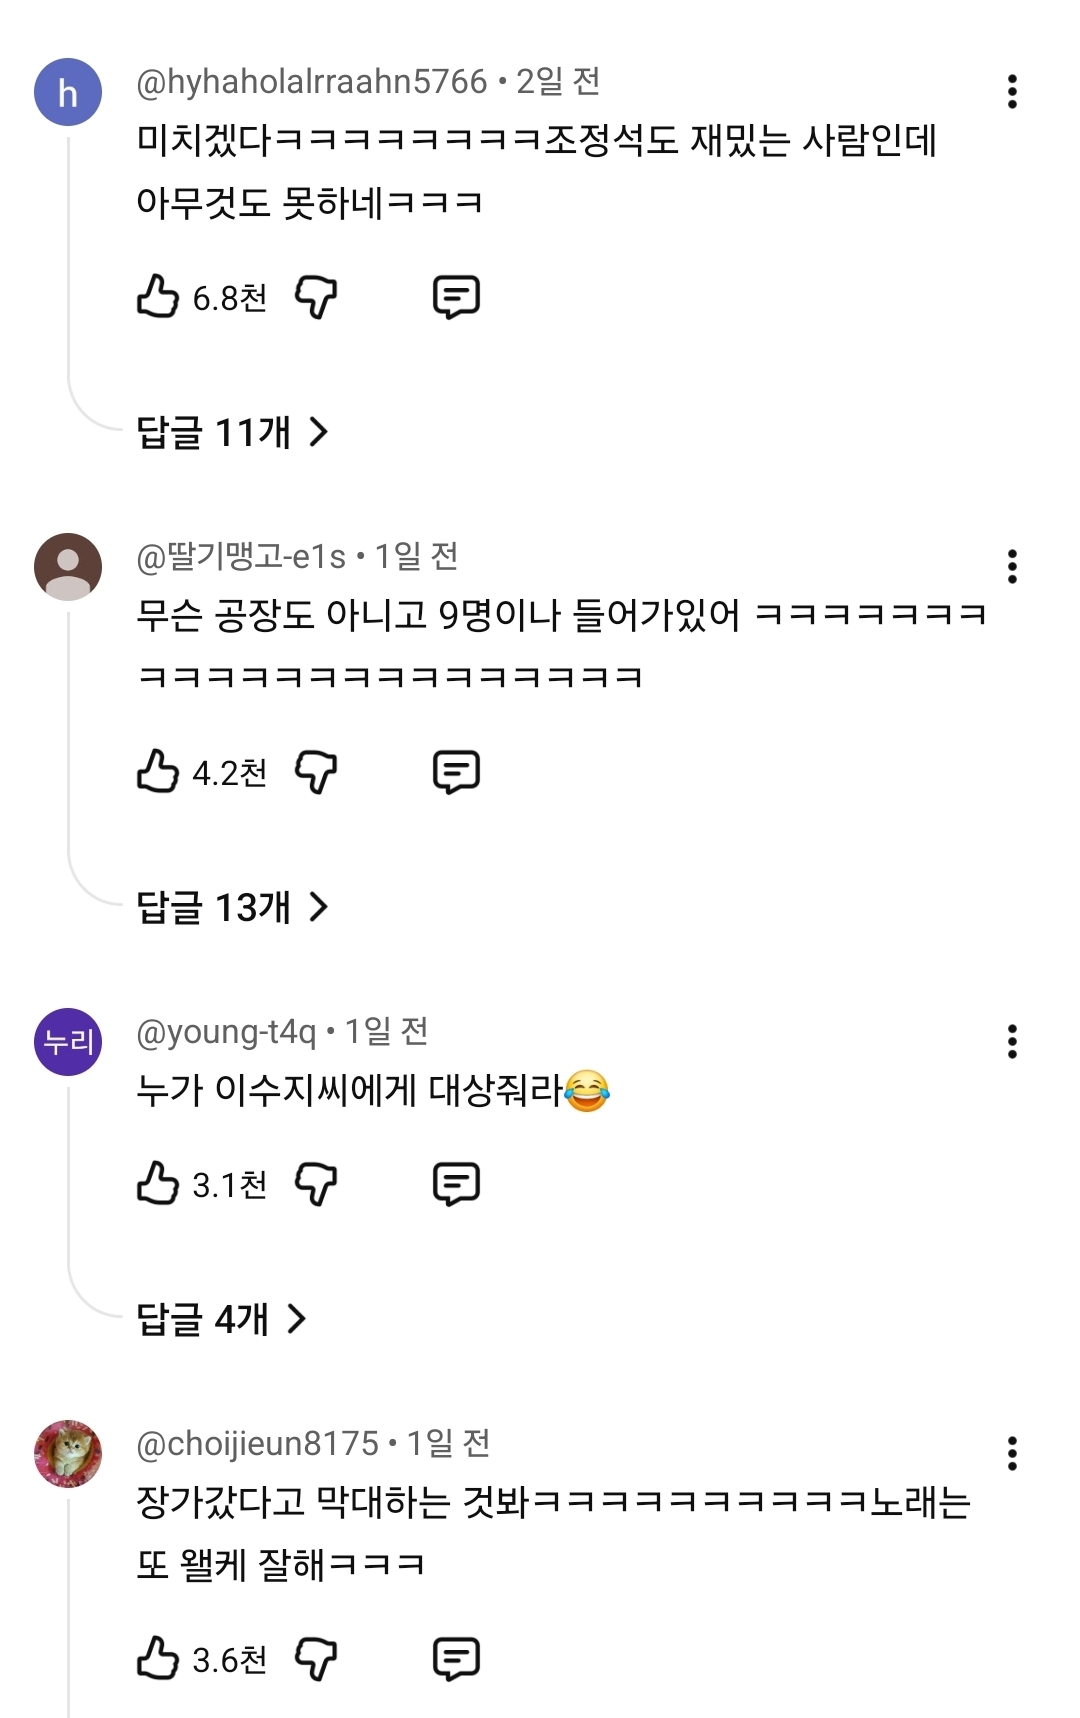Dislike the @딸기맹고-e1s comment
Viewport: 1080px width, 1718px height.
pos(316,772)
